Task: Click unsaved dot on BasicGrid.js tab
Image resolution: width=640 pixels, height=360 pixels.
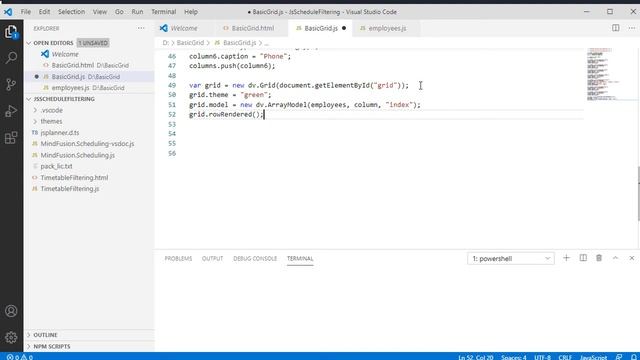Action: [344, 28]
